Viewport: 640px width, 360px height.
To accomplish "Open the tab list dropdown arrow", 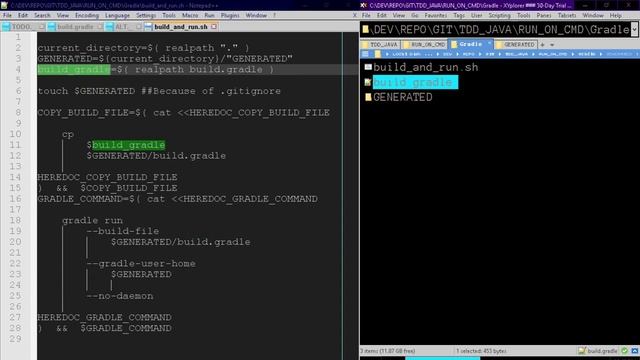I will [552, 45].
